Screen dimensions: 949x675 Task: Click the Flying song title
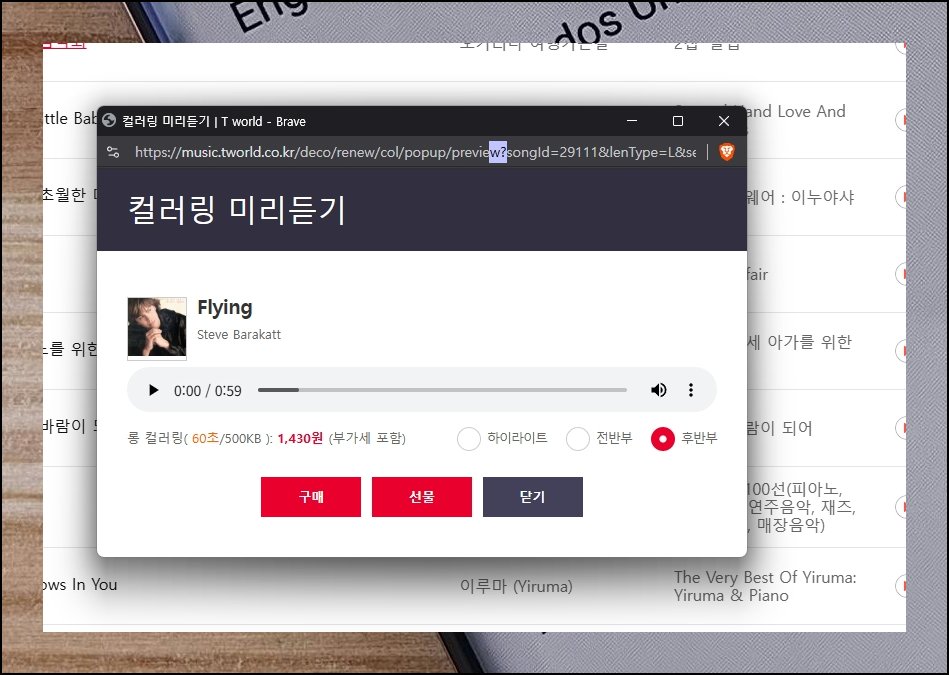225,308
